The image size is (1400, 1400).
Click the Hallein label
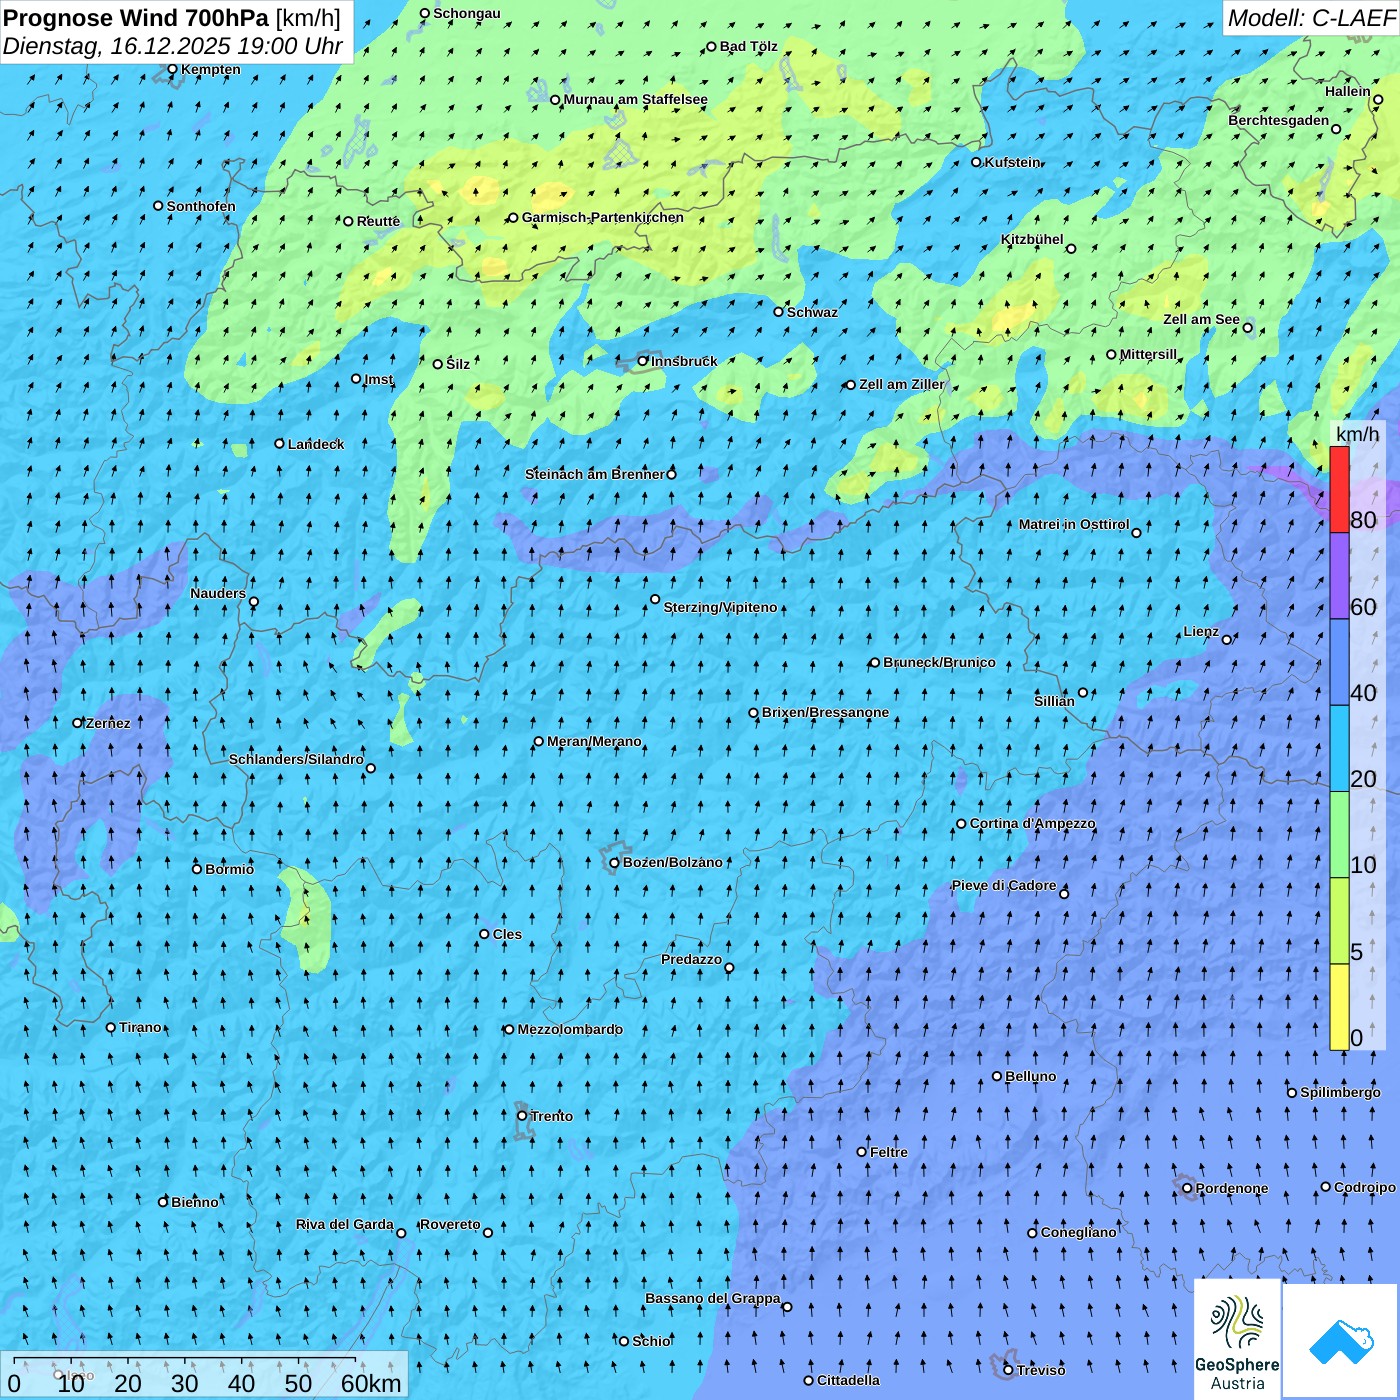(x=1348, y=91)
